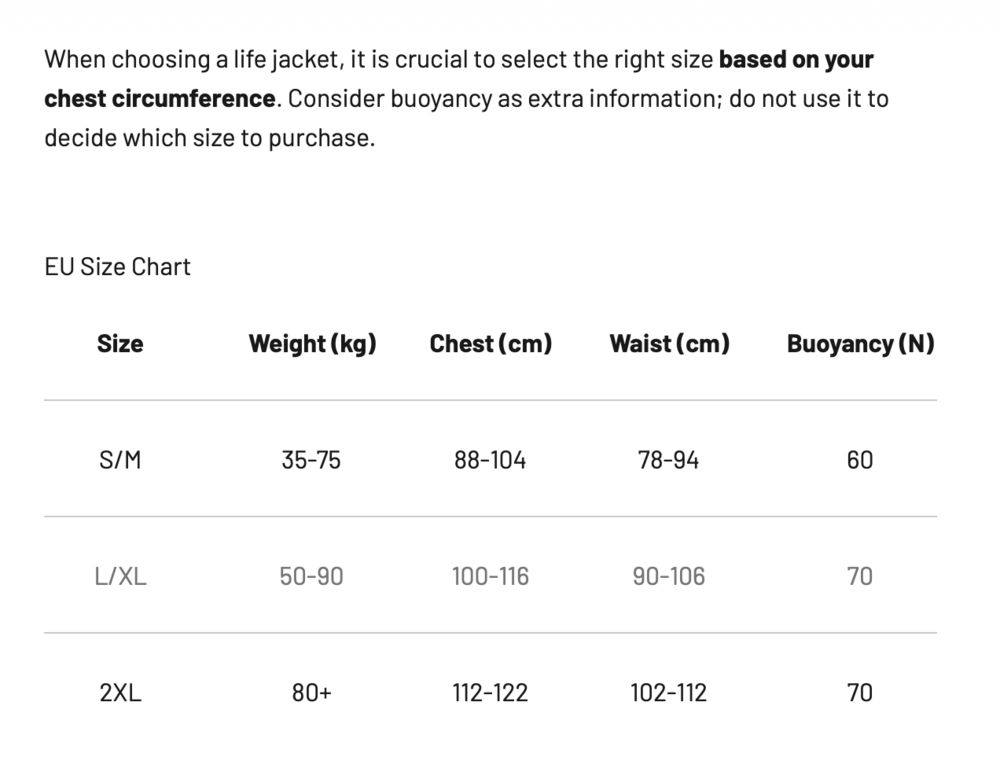Click the Chest (cm) column header
Viewport: 1000px width, 772px height.
pos(490,344)
